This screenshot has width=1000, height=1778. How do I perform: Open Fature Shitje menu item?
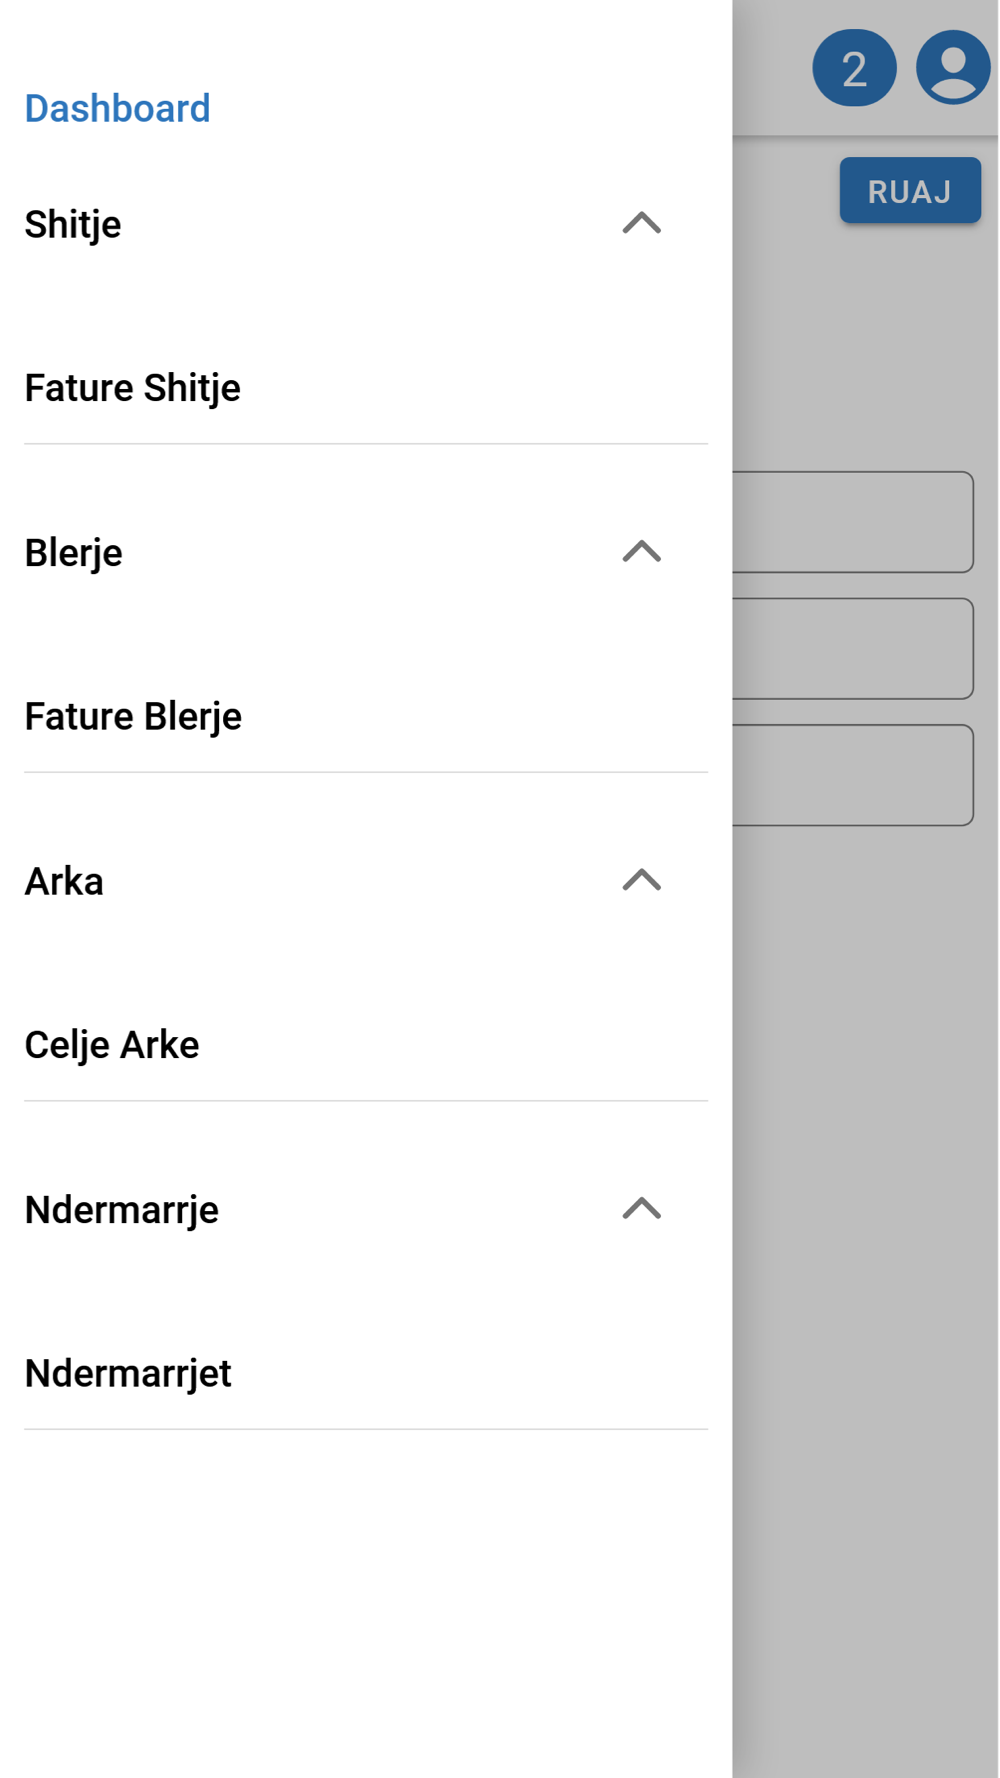tap(133, 388)
